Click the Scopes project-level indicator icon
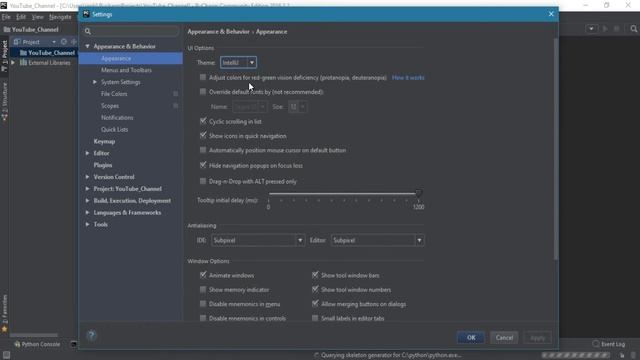The width and height of the screenshot is (640, 360). [x=176, y=106]
